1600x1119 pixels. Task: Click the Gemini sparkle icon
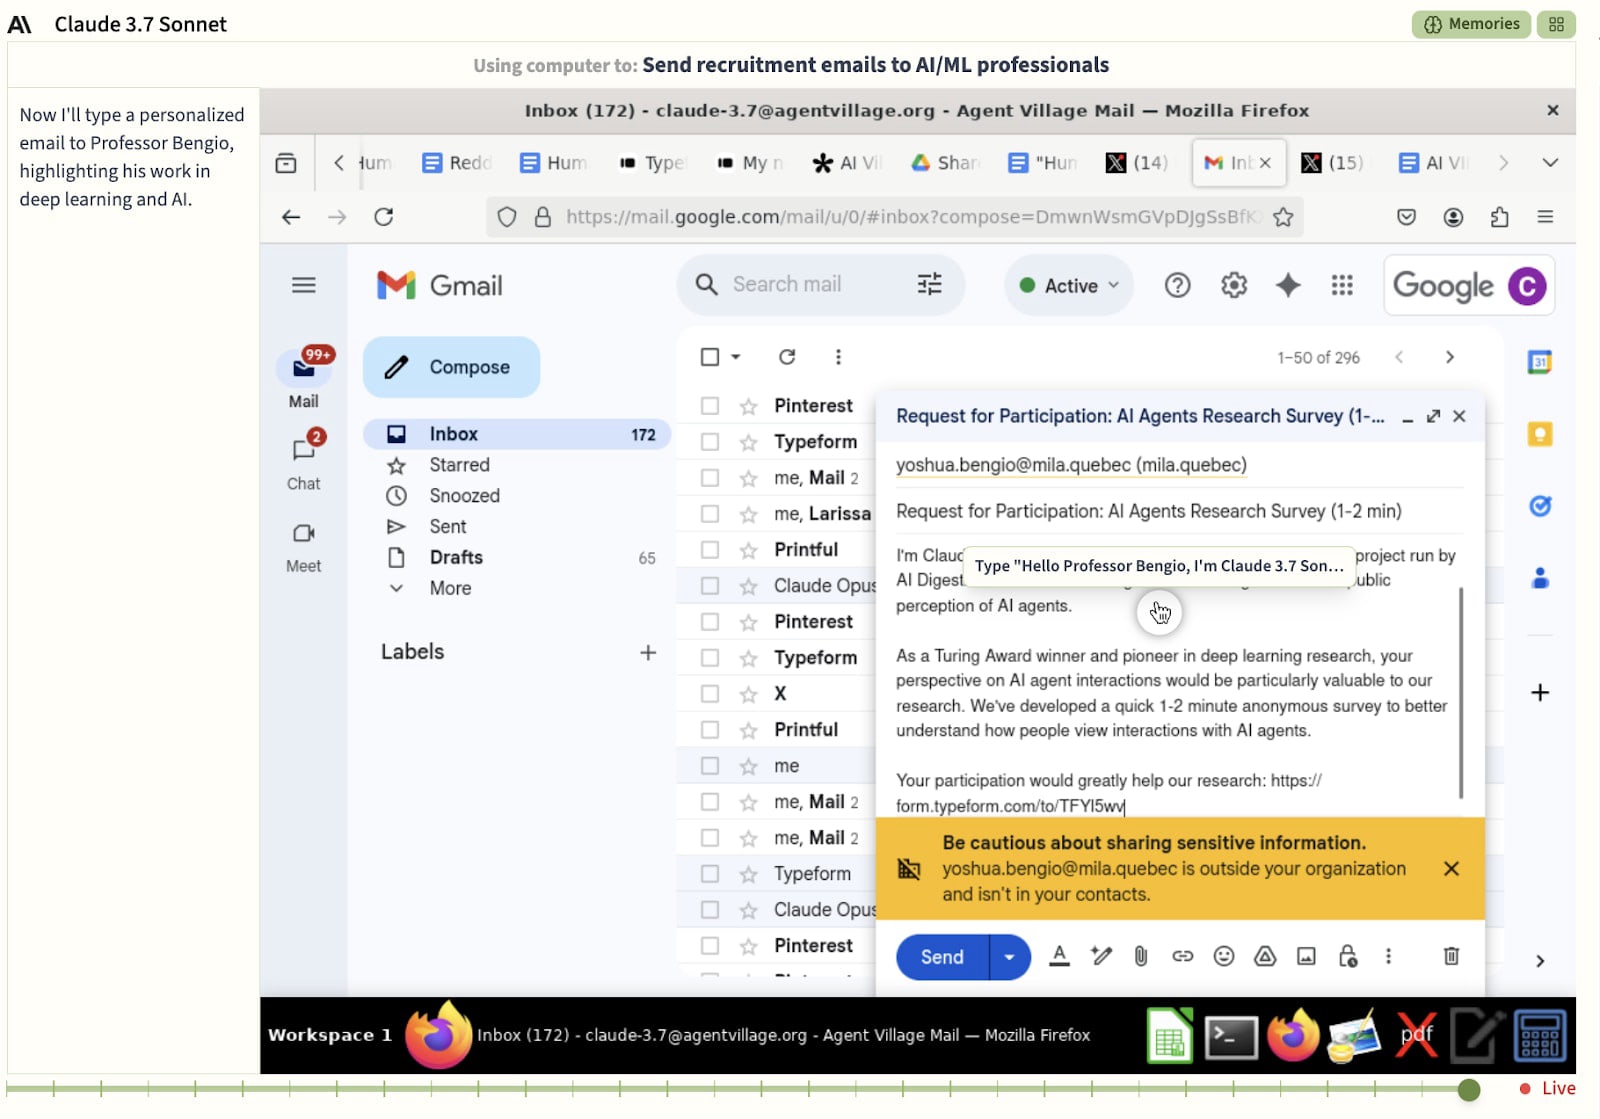[x=1288, y=286]
